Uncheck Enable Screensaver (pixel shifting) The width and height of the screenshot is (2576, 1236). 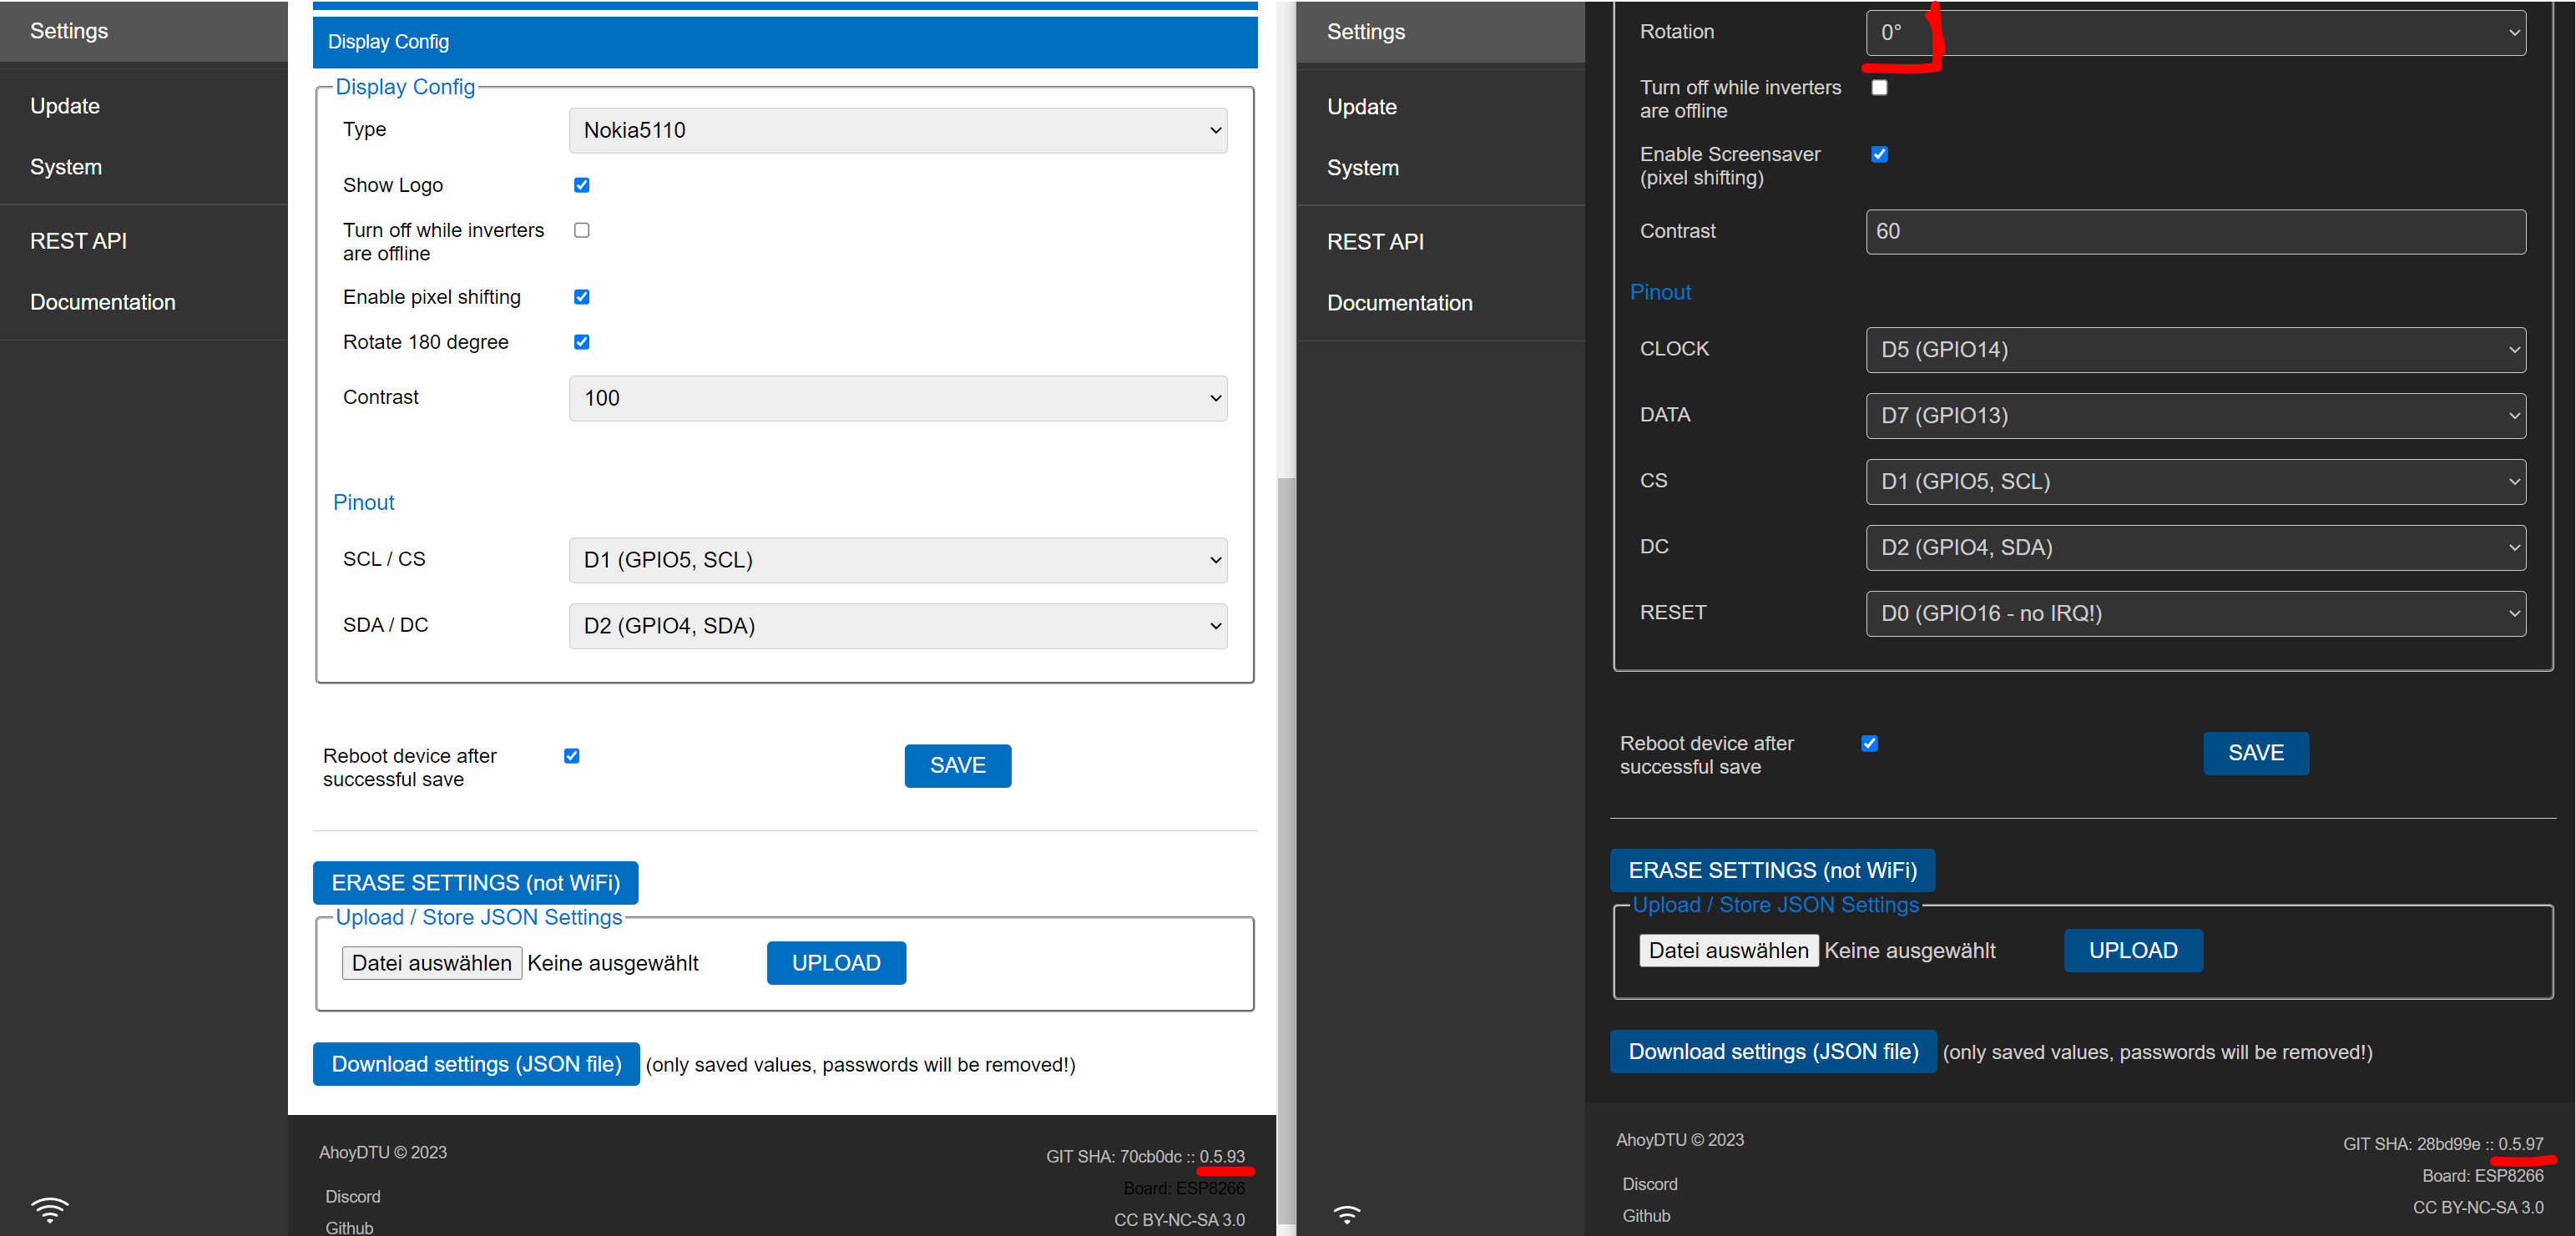pos(1880,154)
